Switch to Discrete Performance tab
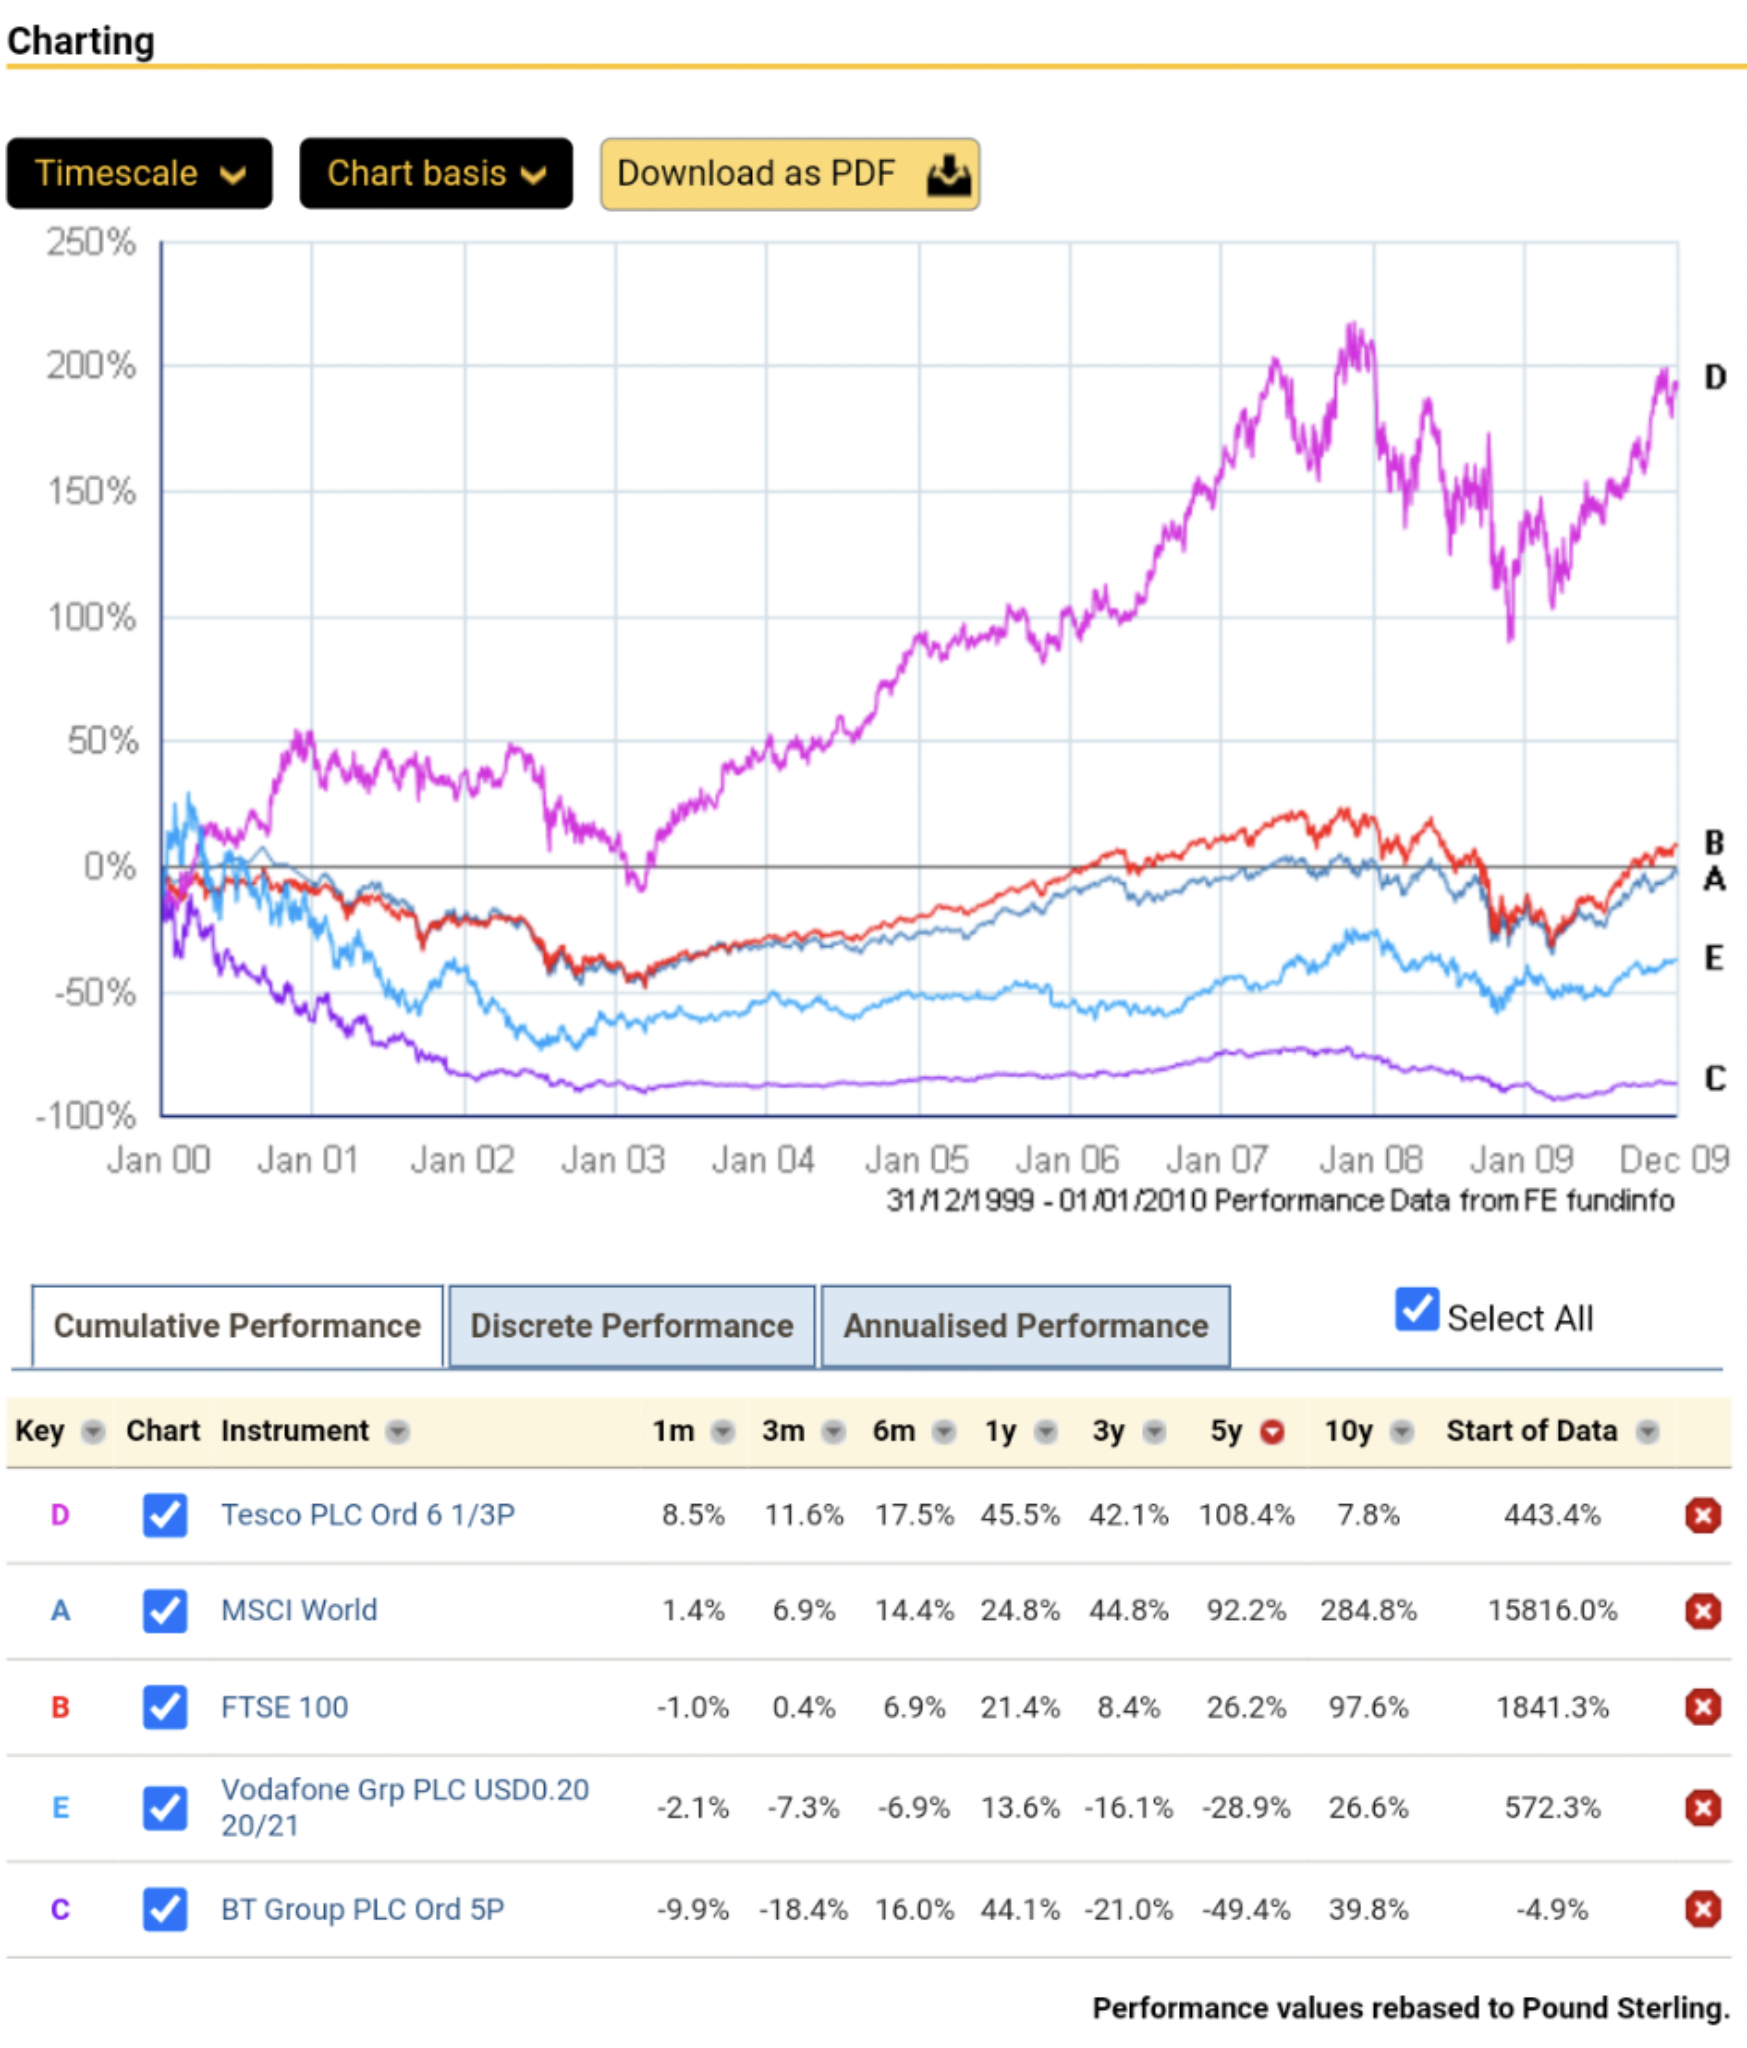Image resolution: width=1747 pixels, height=2048 pixels. coord(631,1326)
